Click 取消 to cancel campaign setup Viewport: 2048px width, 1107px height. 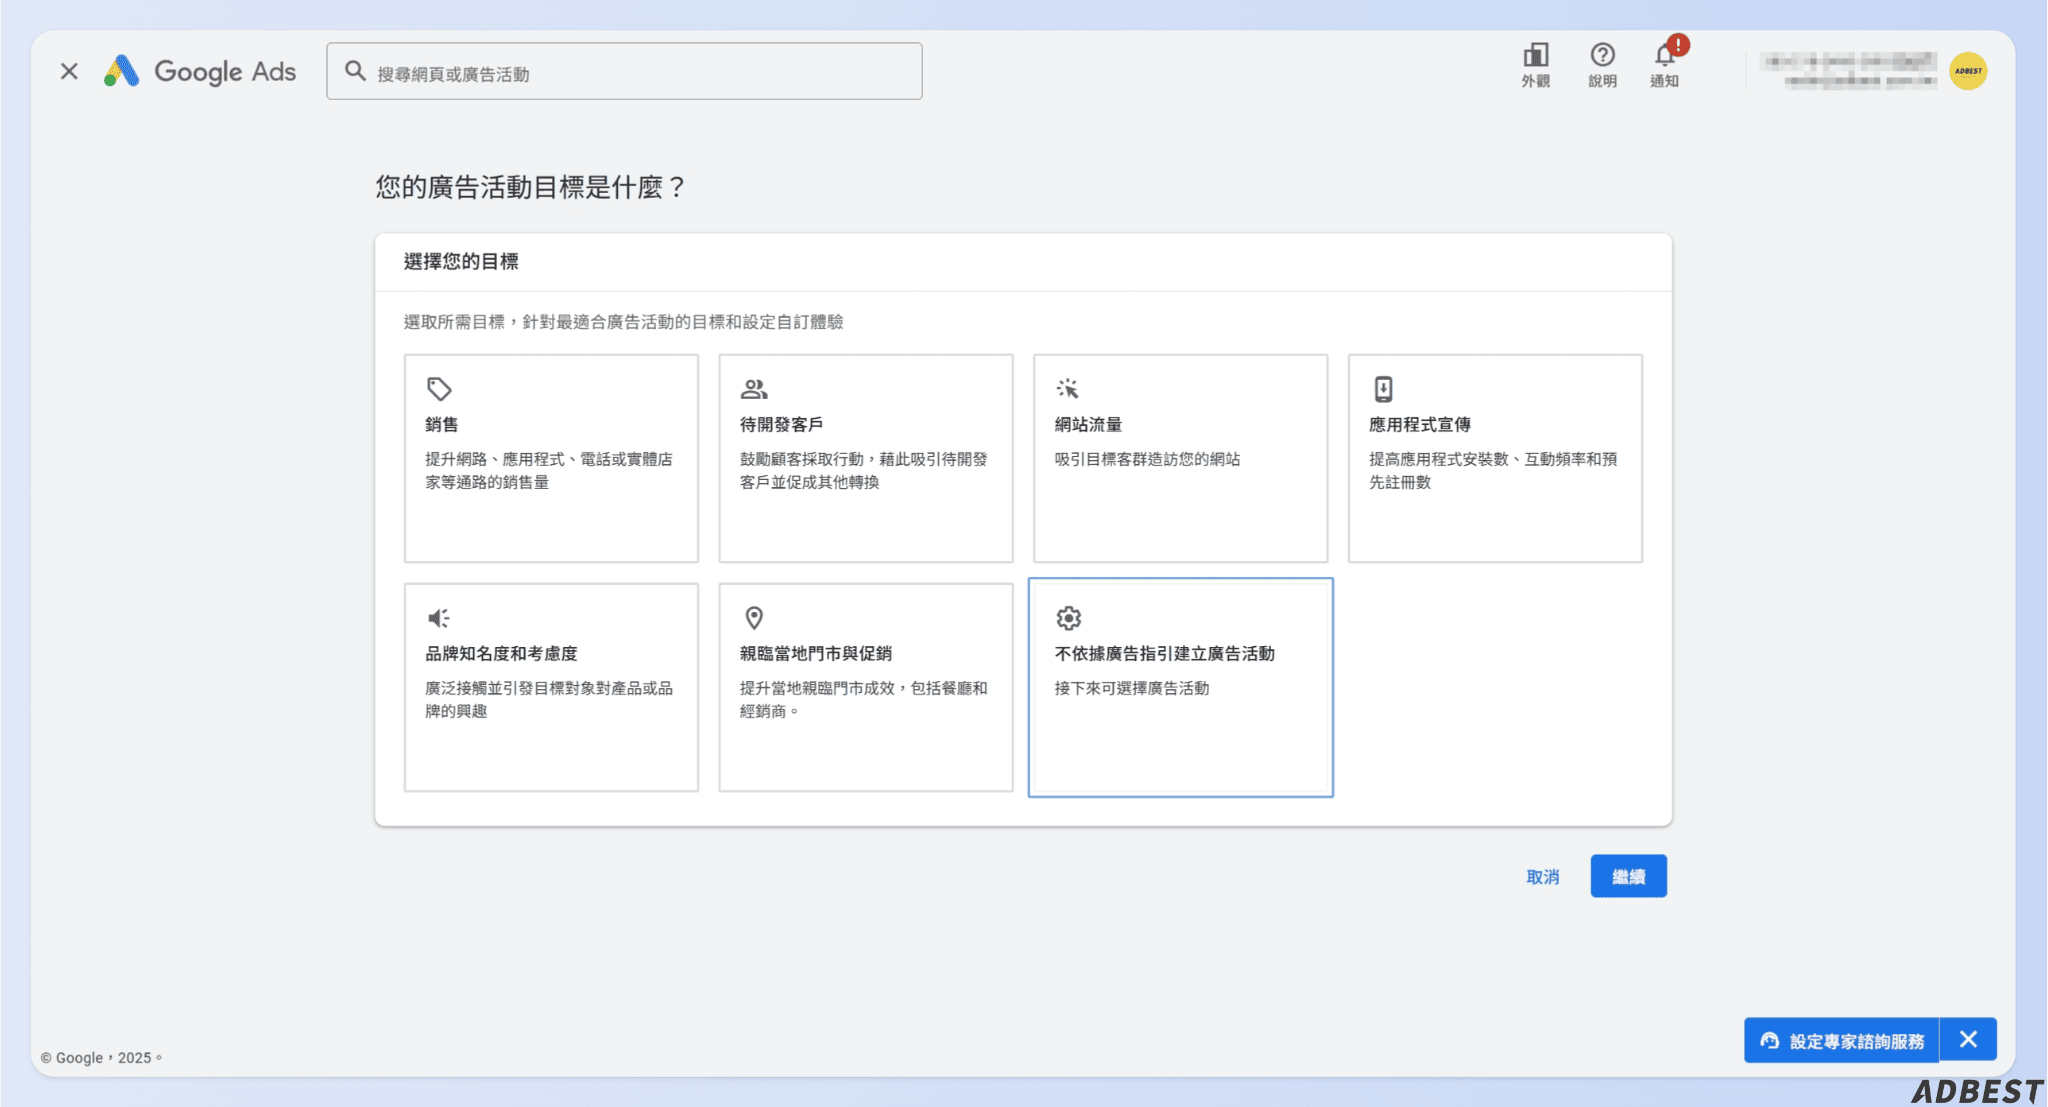1543,875
